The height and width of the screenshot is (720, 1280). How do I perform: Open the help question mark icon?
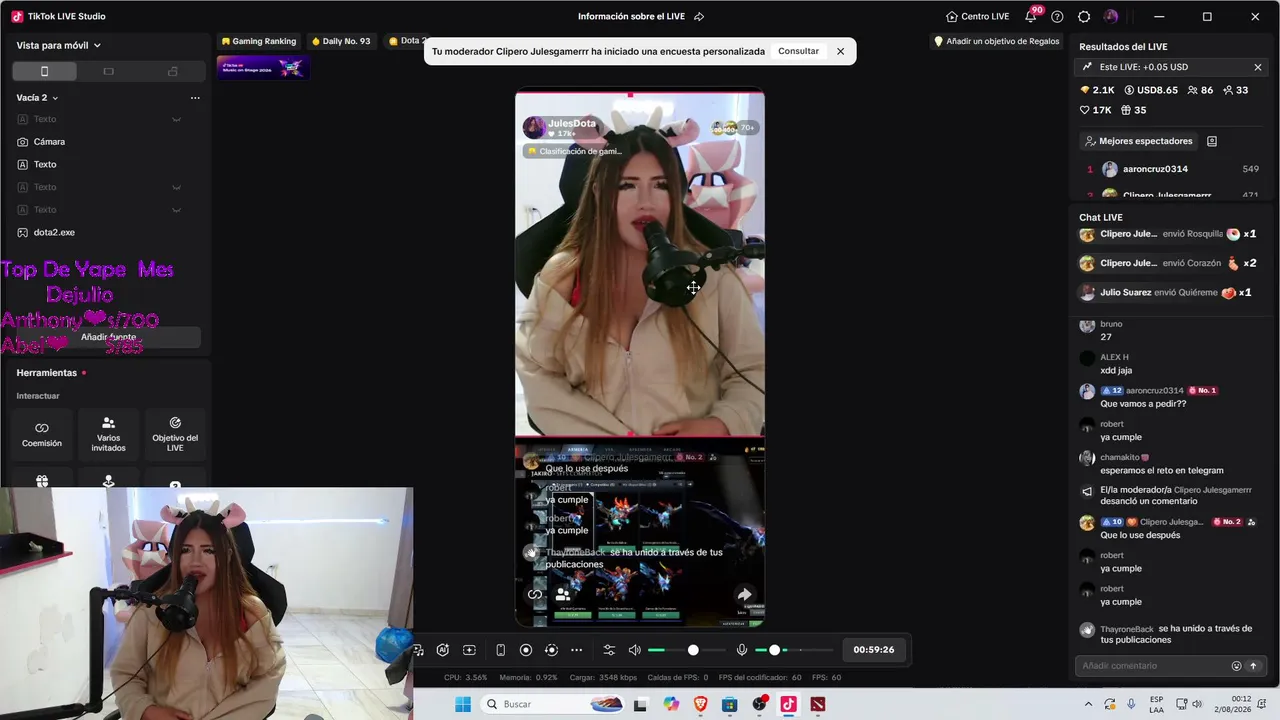click(x=1057, y=16)
